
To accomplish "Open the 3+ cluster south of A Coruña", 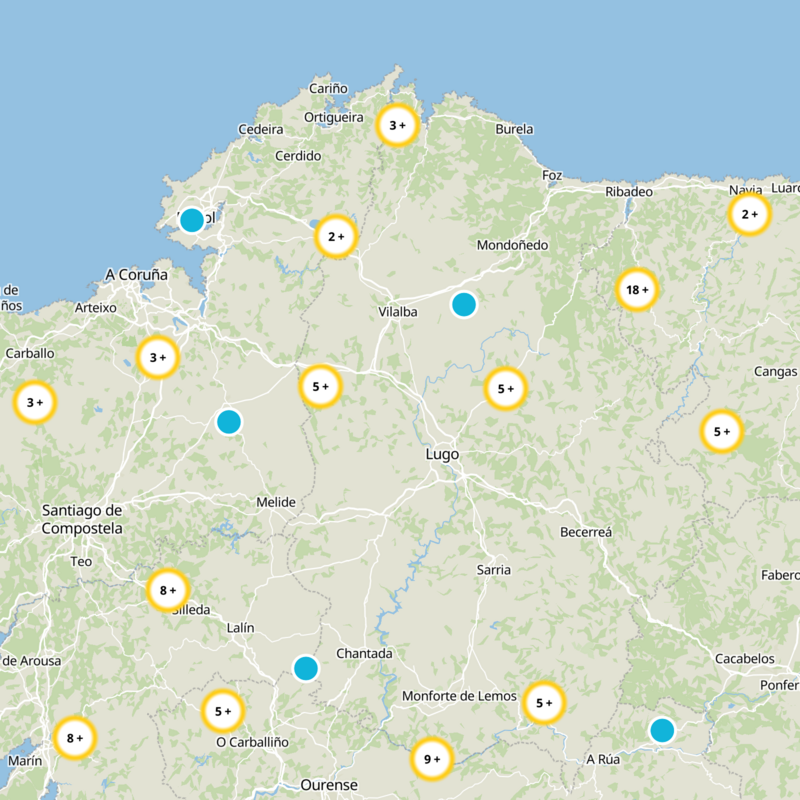I will pos(158,358).
